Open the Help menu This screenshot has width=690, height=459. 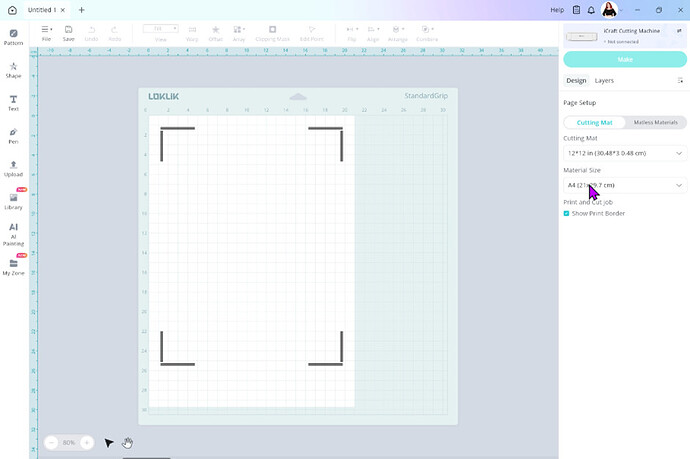click(x=557, y=10)
